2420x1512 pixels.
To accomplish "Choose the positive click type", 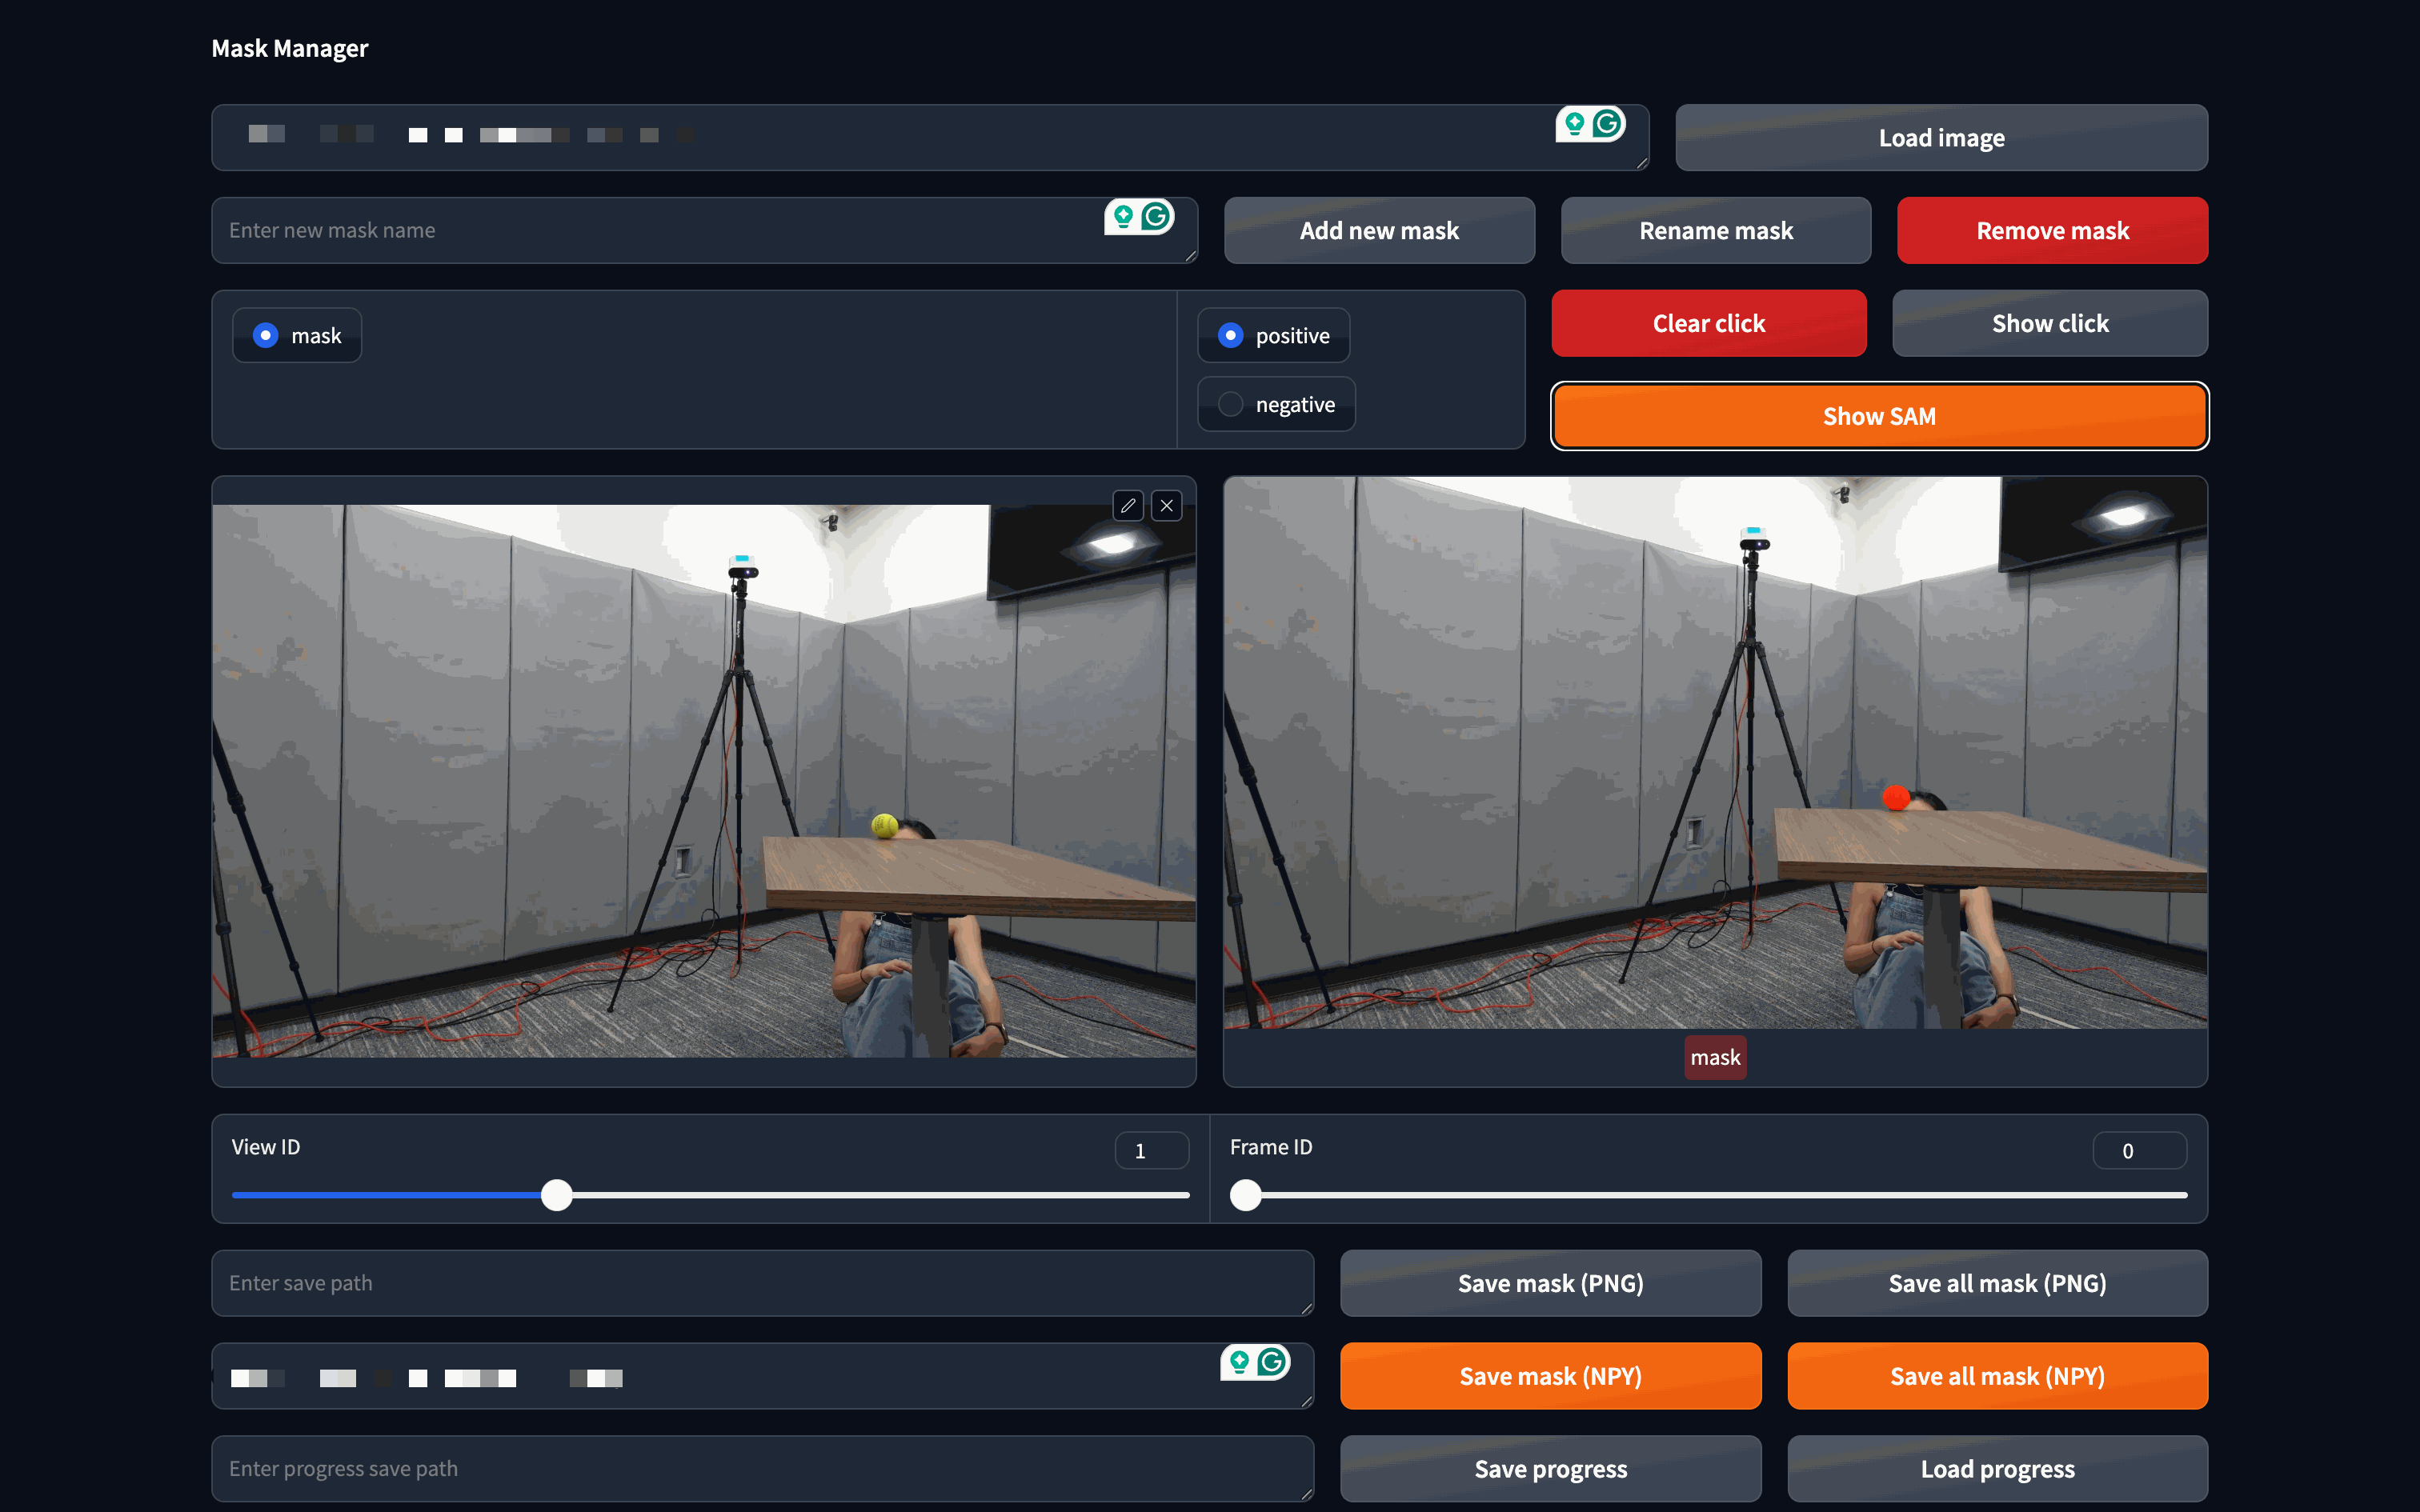I will coord(1230,336).
